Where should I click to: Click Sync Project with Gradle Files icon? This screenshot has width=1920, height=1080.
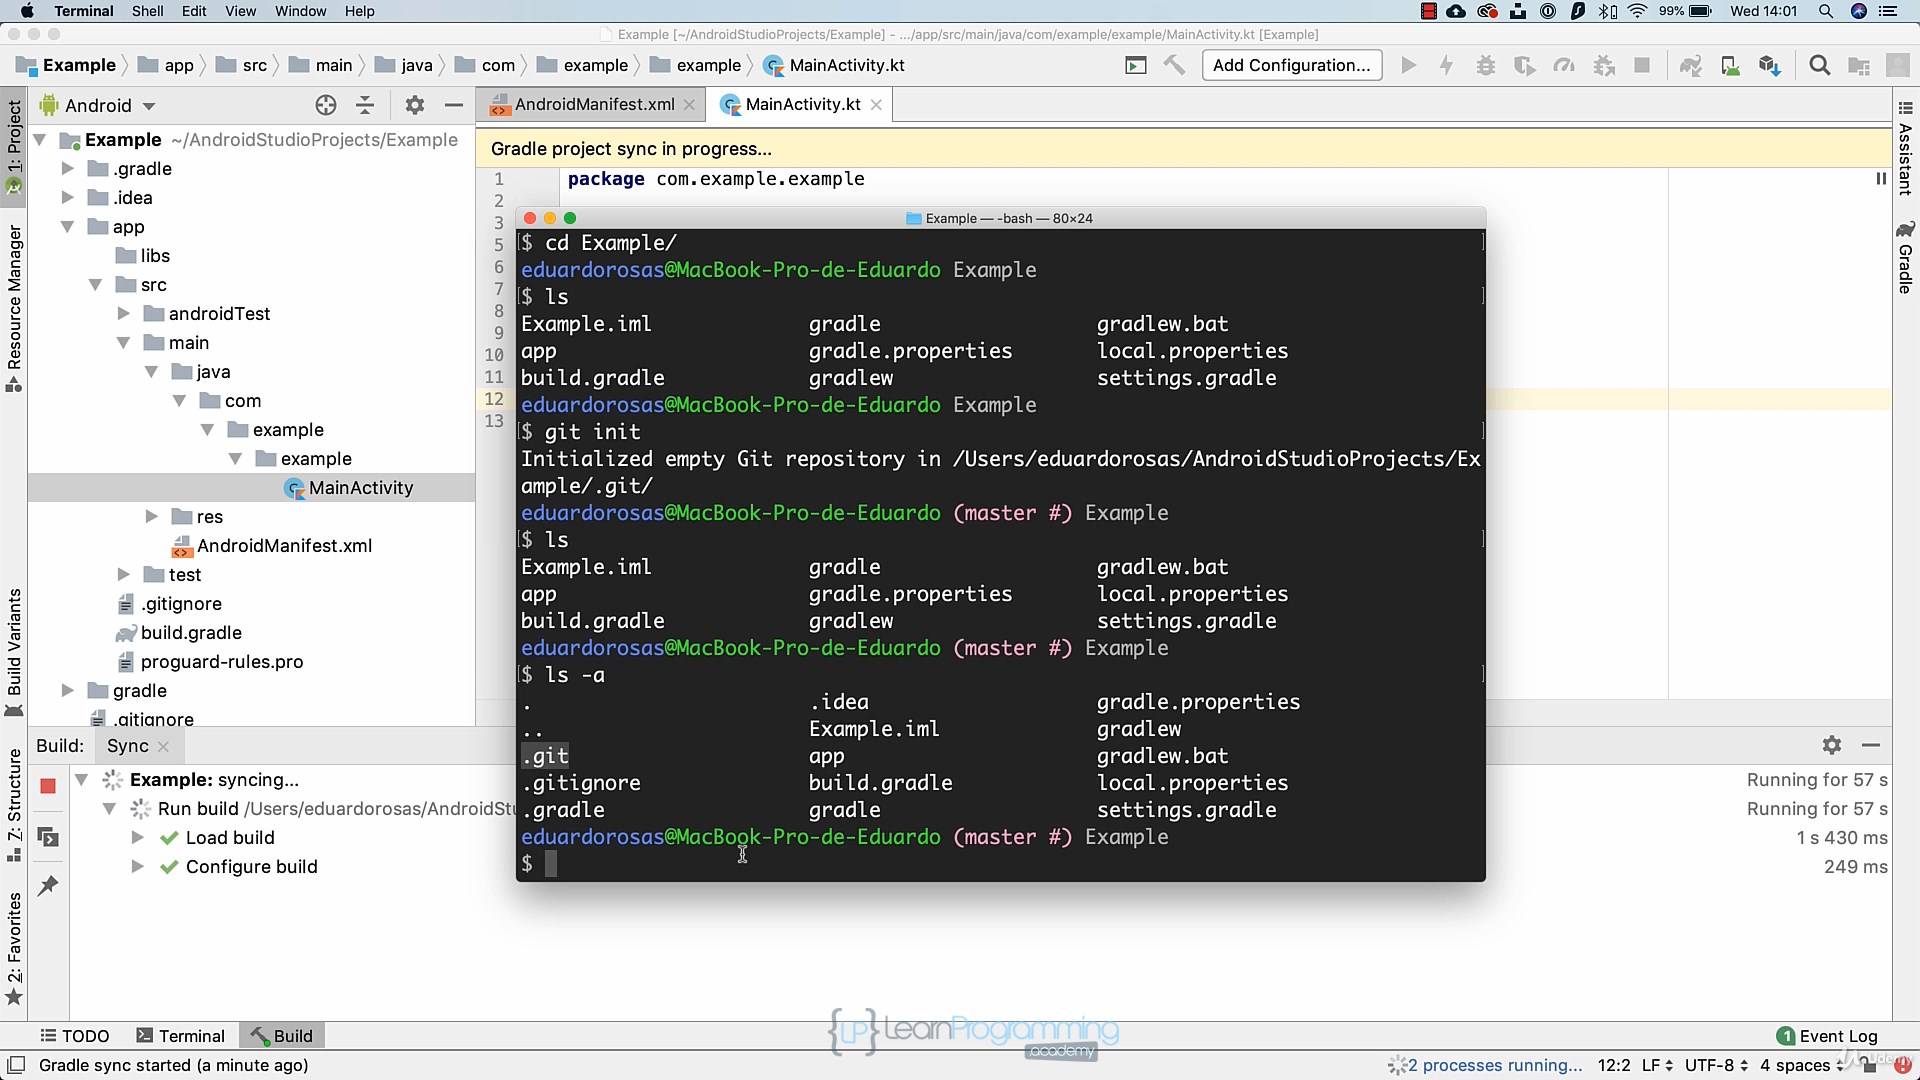[1690, 66]
